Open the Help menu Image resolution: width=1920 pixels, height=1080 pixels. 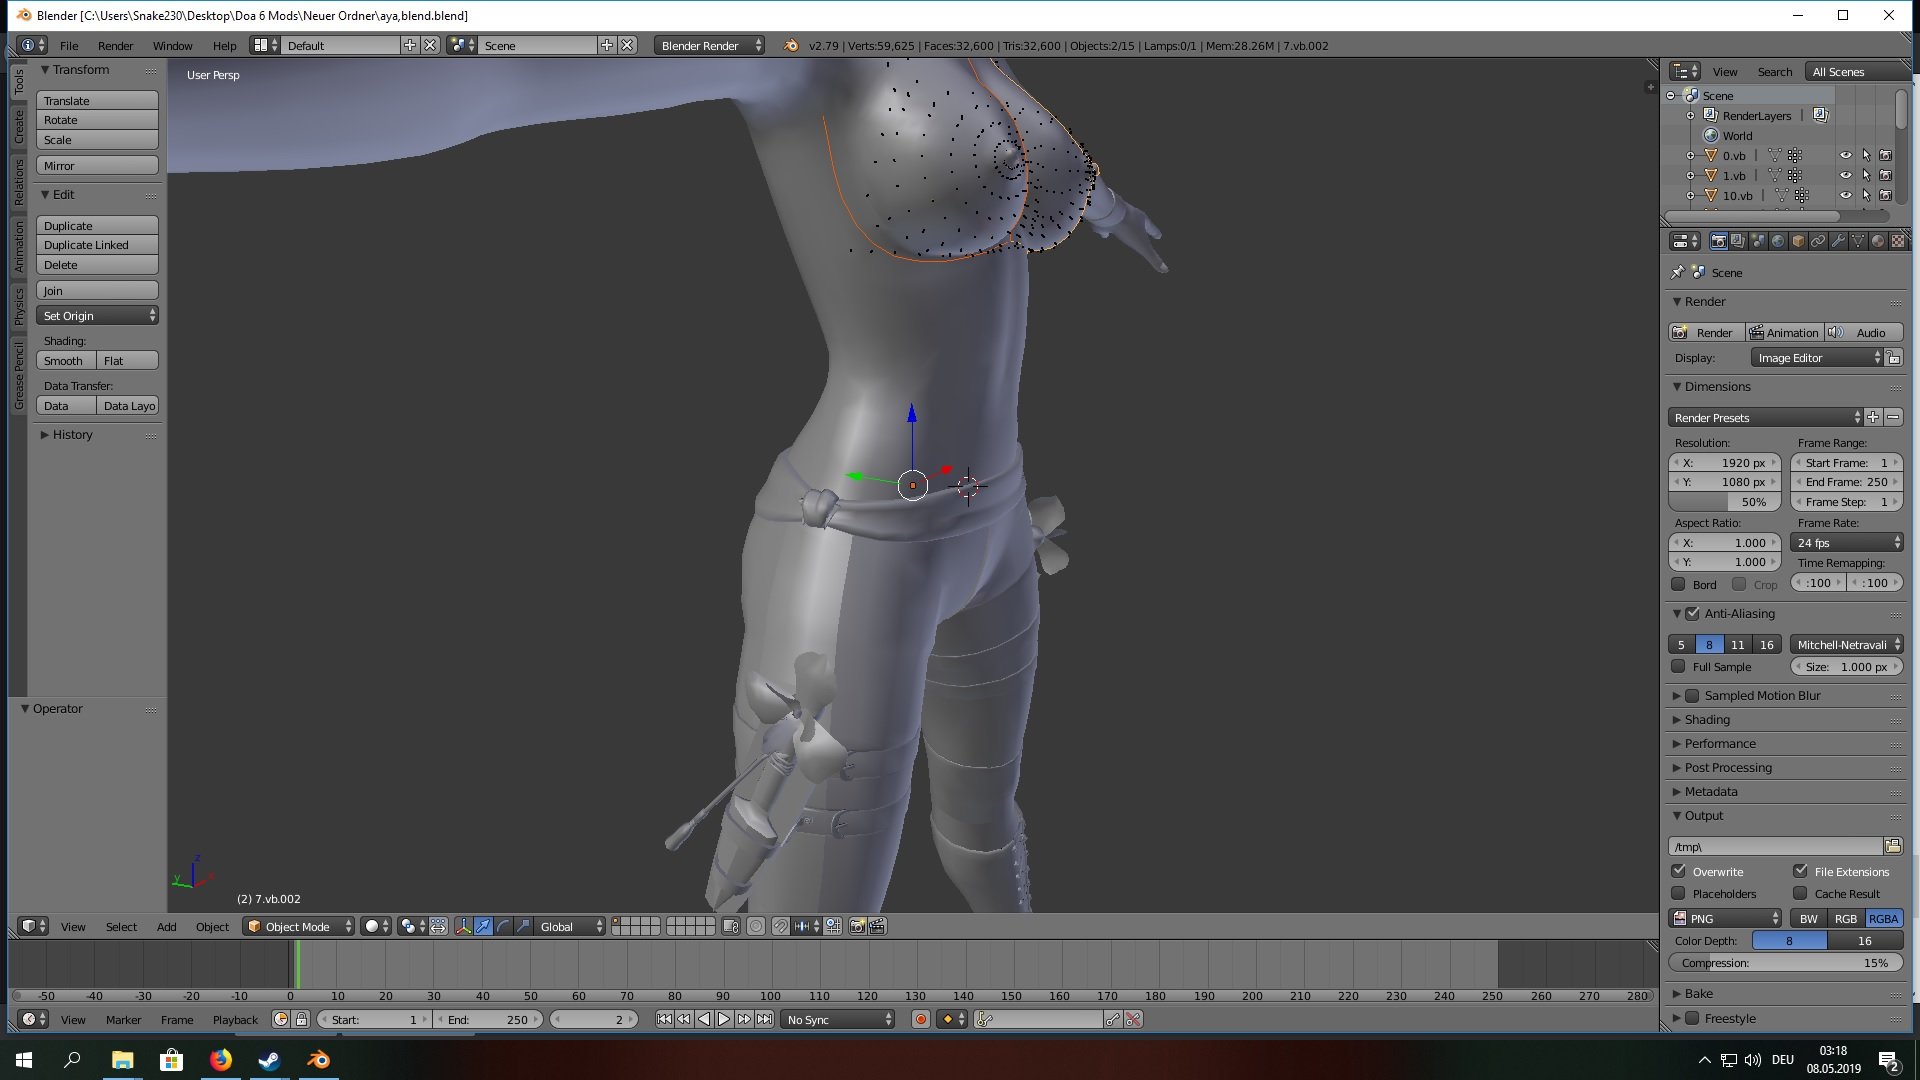point(224,45)
